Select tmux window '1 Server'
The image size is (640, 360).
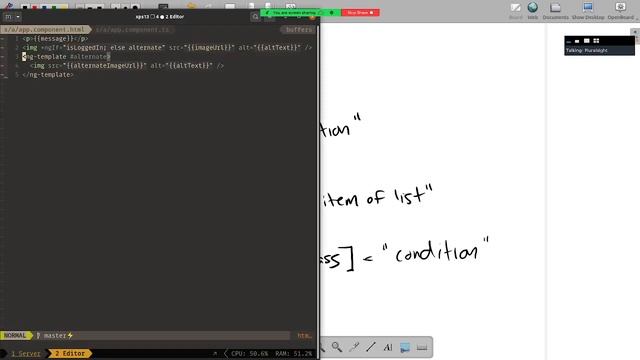click(x=26, y=353)
